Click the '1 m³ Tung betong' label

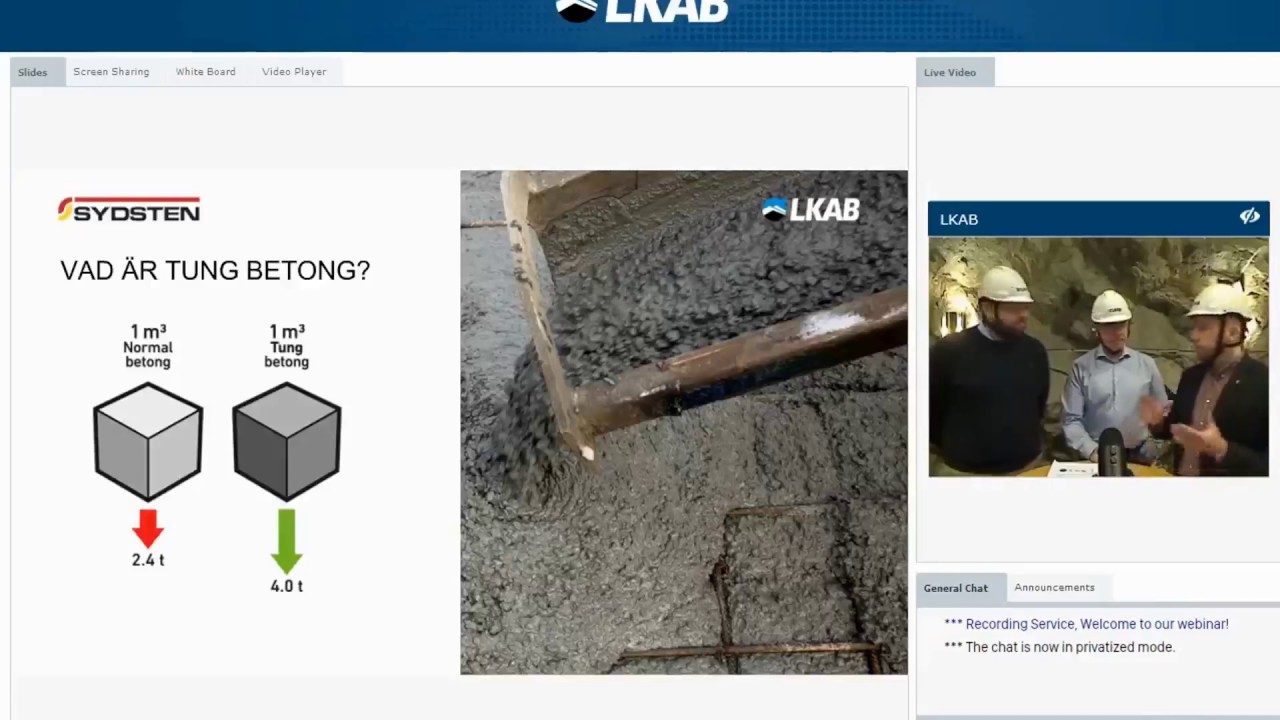[x=287, y=346]
